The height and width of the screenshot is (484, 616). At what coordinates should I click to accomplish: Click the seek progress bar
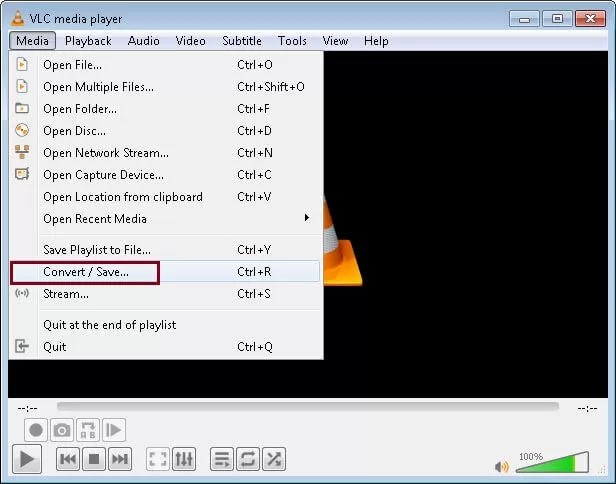pyautogui.click(x=308, y=406)
